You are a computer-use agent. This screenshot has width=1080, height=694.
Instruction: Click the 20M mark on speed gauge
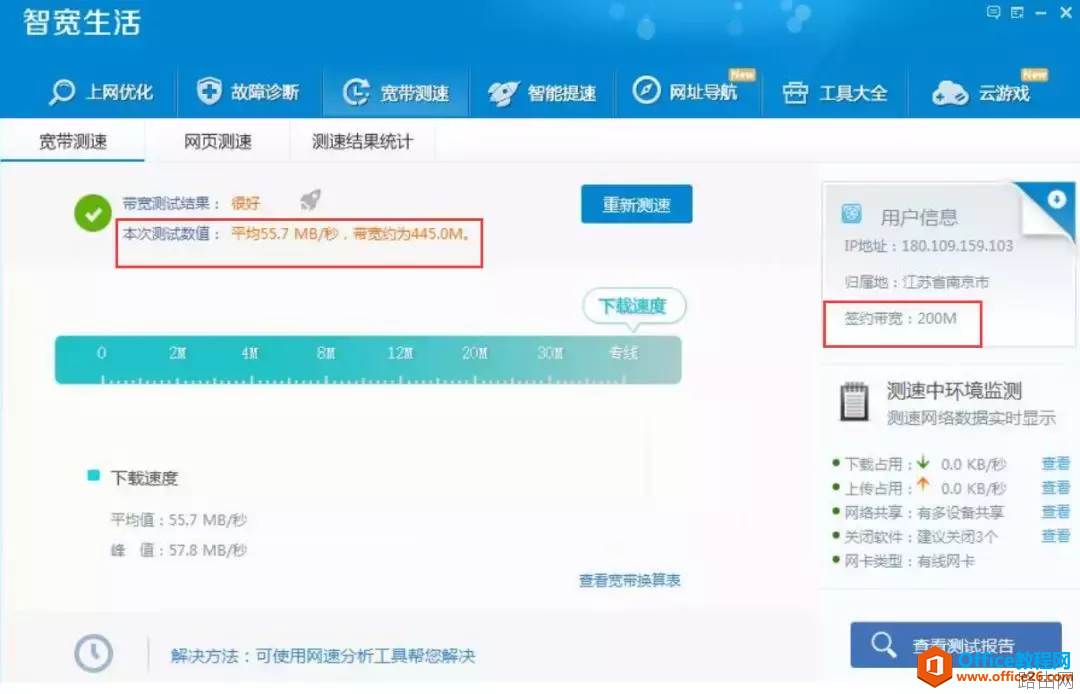(x=475, y=353)
